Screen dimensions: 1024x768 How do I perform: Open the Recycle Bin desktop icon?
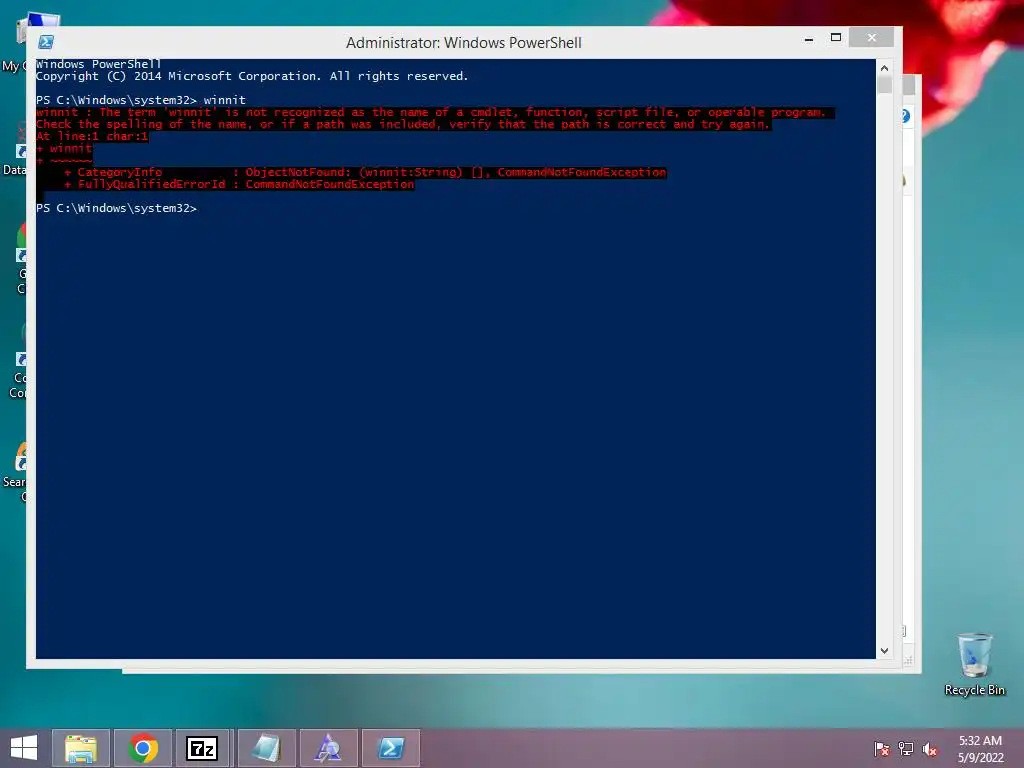(974, 664)
